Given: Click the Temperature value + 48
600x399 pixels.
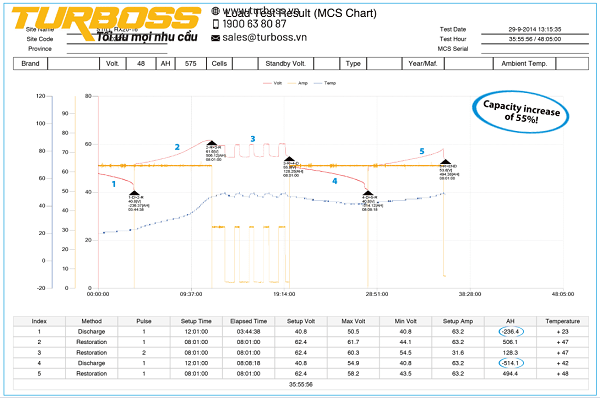Looking at the screenshot, I should point(562,373).
